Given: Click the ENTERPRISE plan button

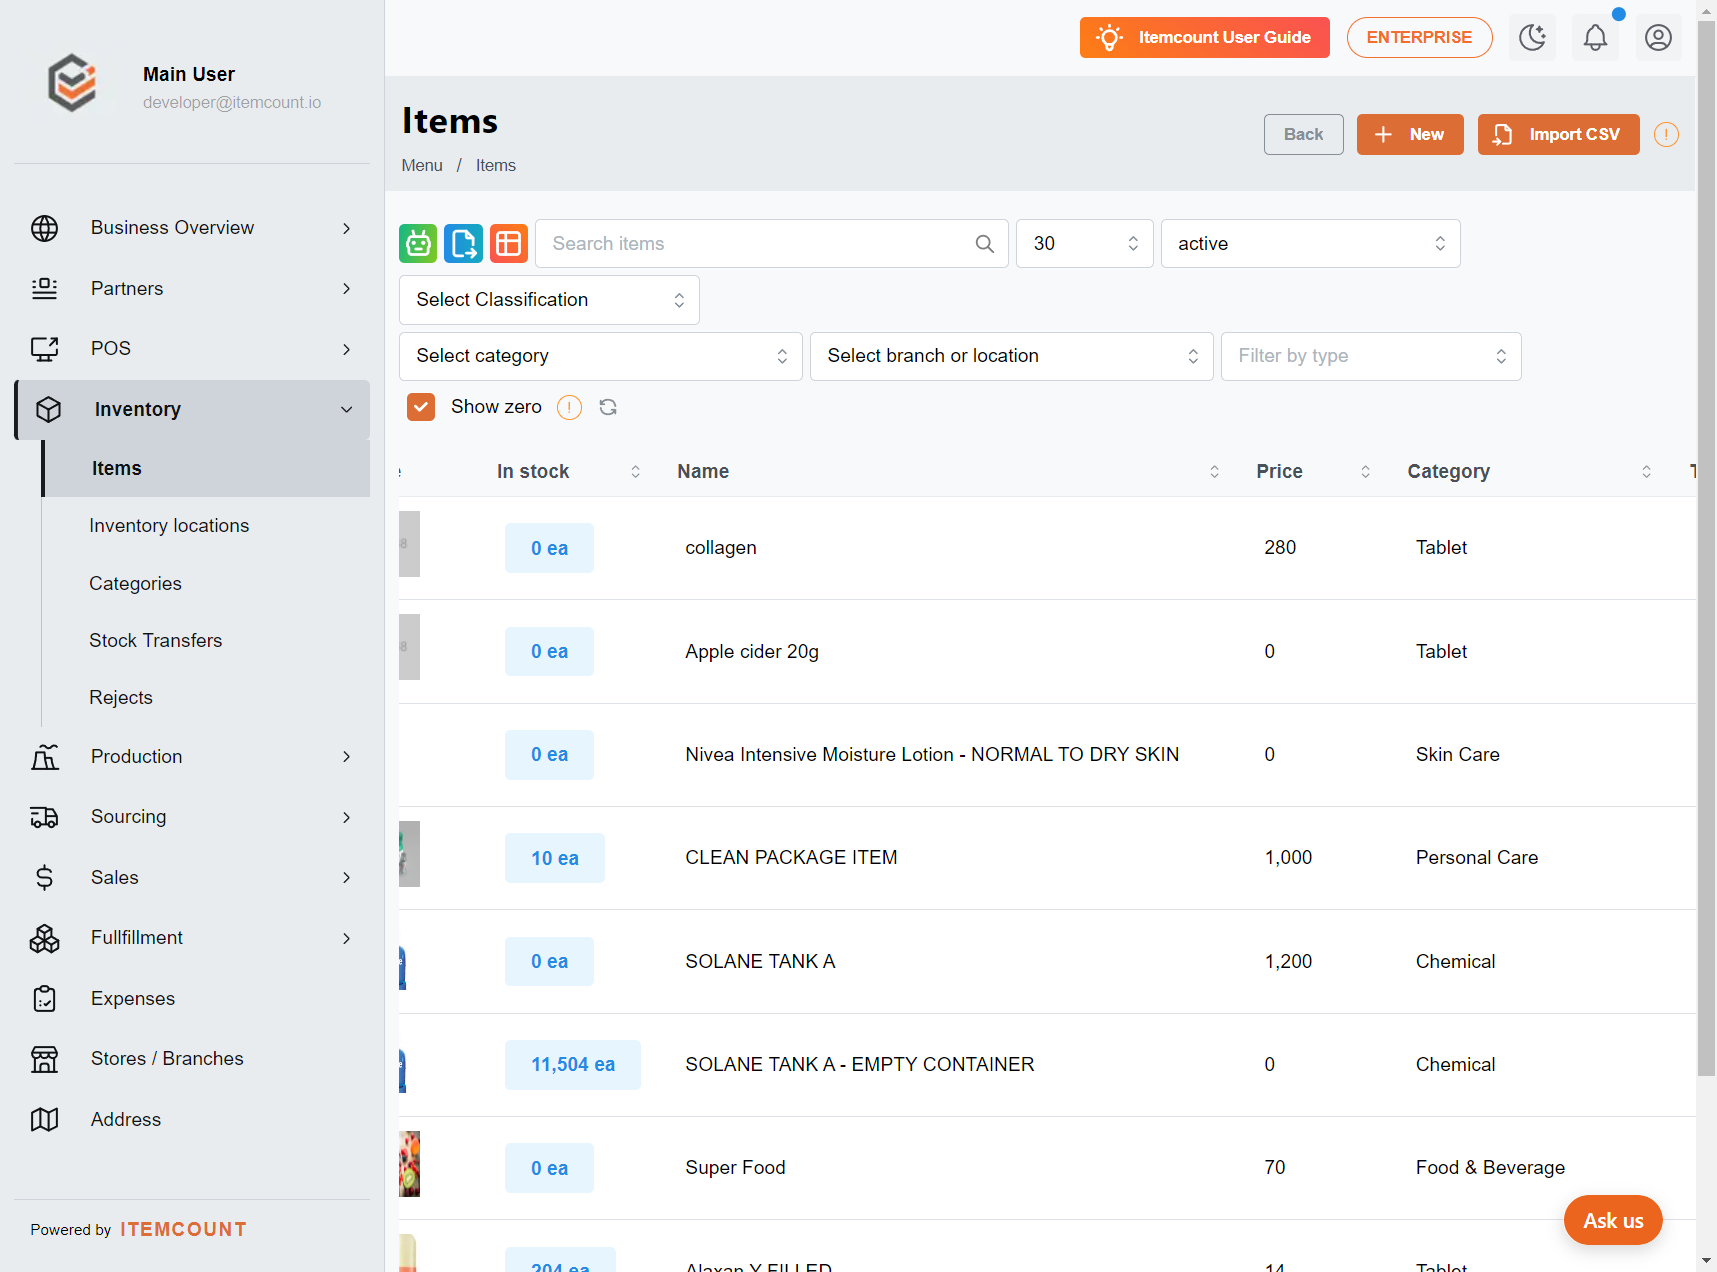Looking at the screenshot, I should pyautogui.click(x=1419, y=38).
